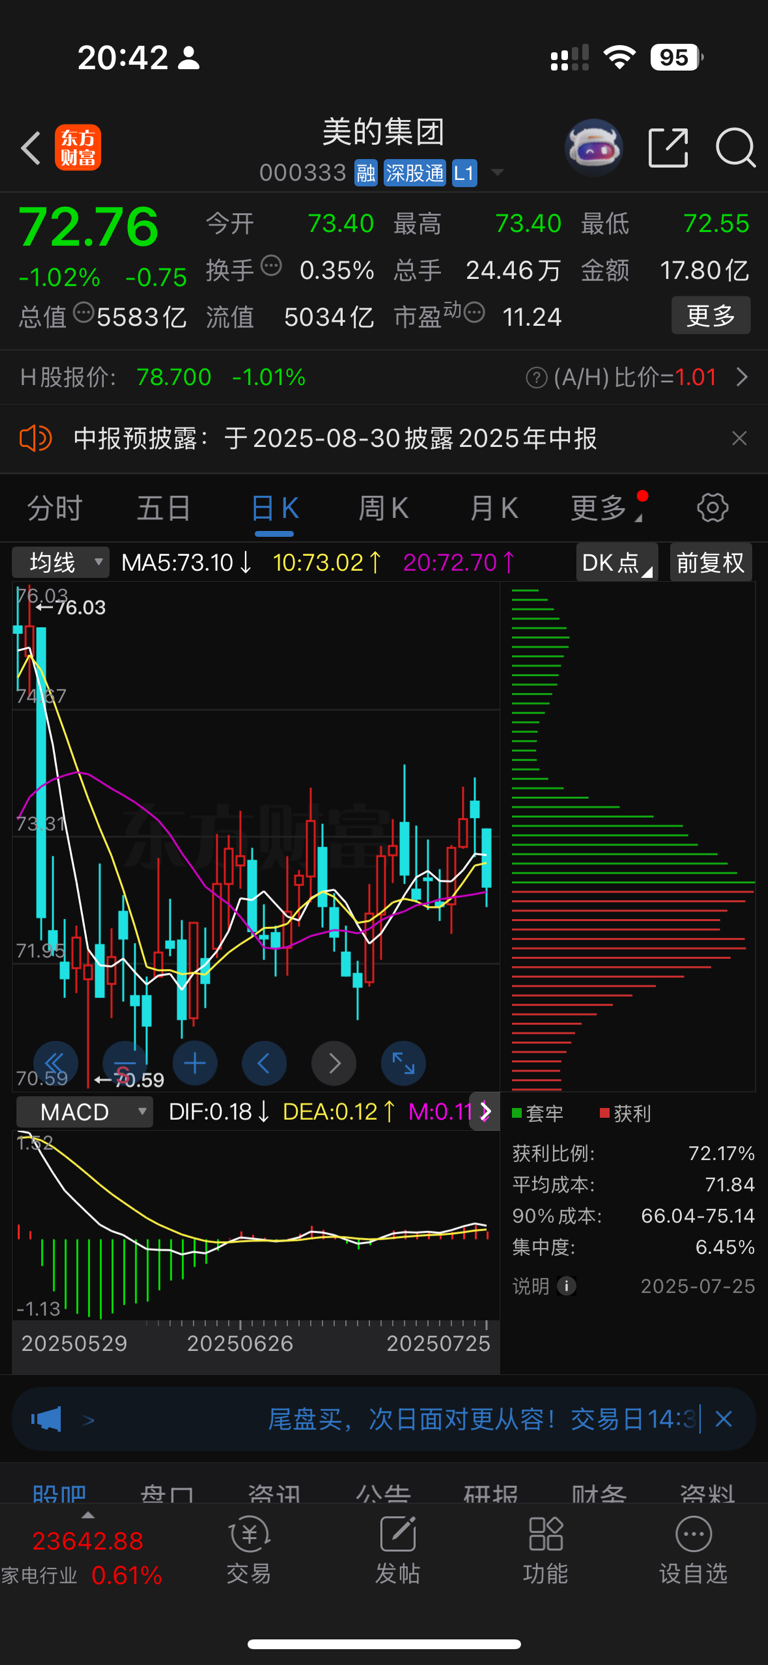Open 前复权 adjustment selector
This screenshot has width=769, height=1665.
tap(710, 562)
